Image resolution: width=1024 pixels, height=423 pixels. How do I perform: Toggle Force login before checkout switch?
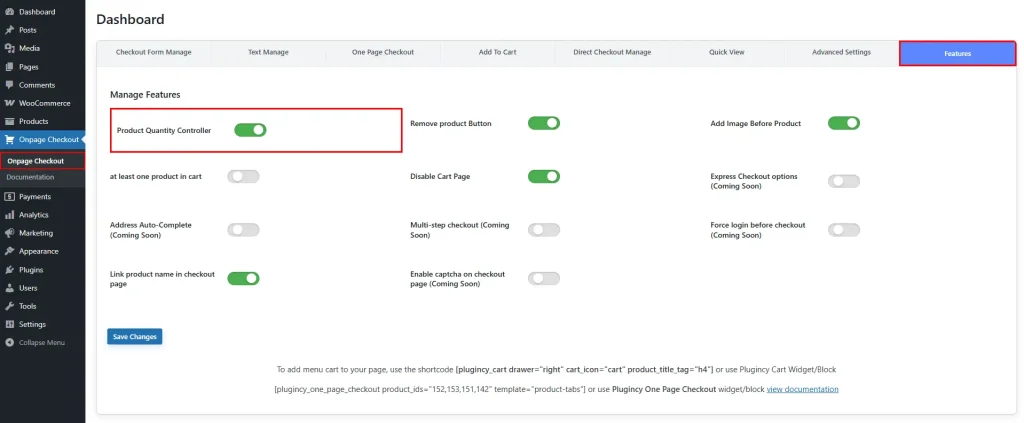pyautogui.click(x=844, y=230)
